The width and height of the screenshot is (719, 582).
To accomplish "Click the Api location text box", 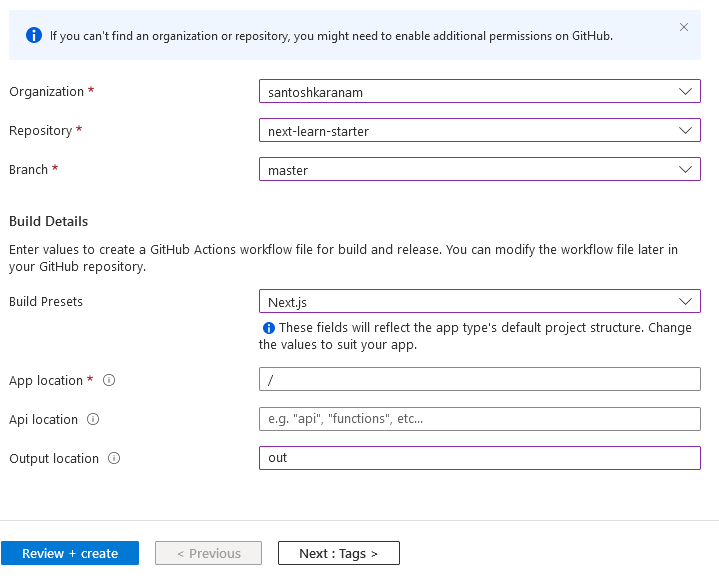I will [479, 419].
